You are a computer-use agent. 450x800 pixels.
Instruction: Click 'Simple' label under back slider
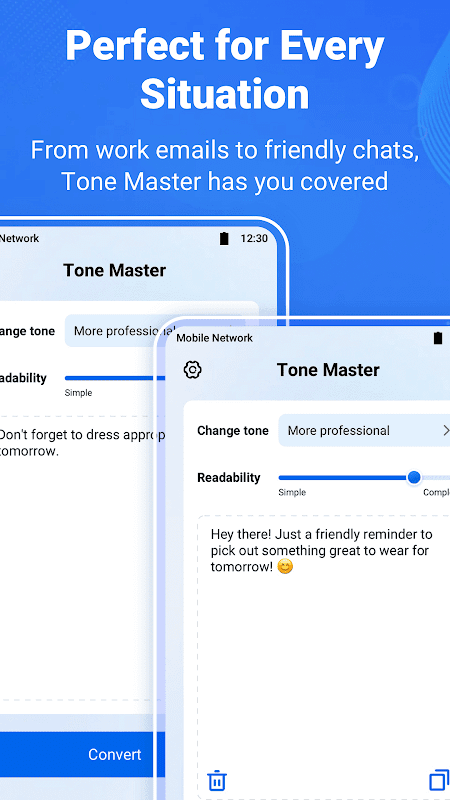tap(78, 393)
